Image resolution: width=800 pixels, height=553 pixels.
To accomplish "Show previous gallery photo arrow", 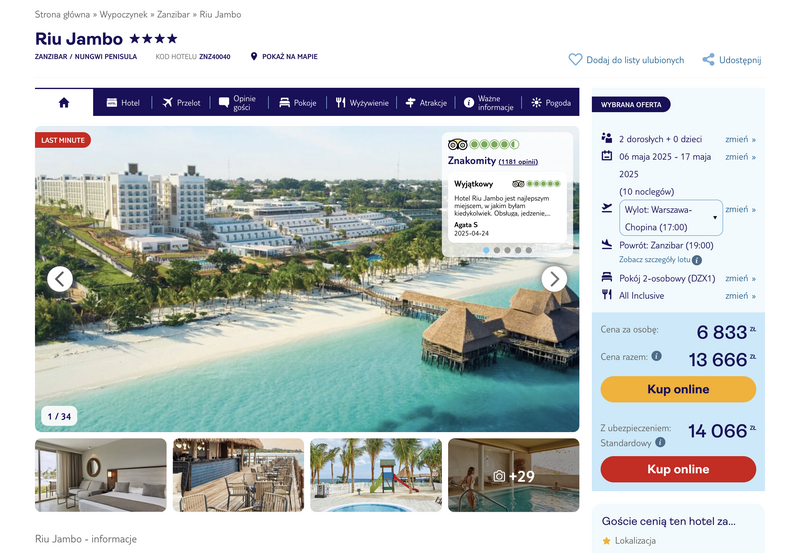I will click(x=60, y=279).
